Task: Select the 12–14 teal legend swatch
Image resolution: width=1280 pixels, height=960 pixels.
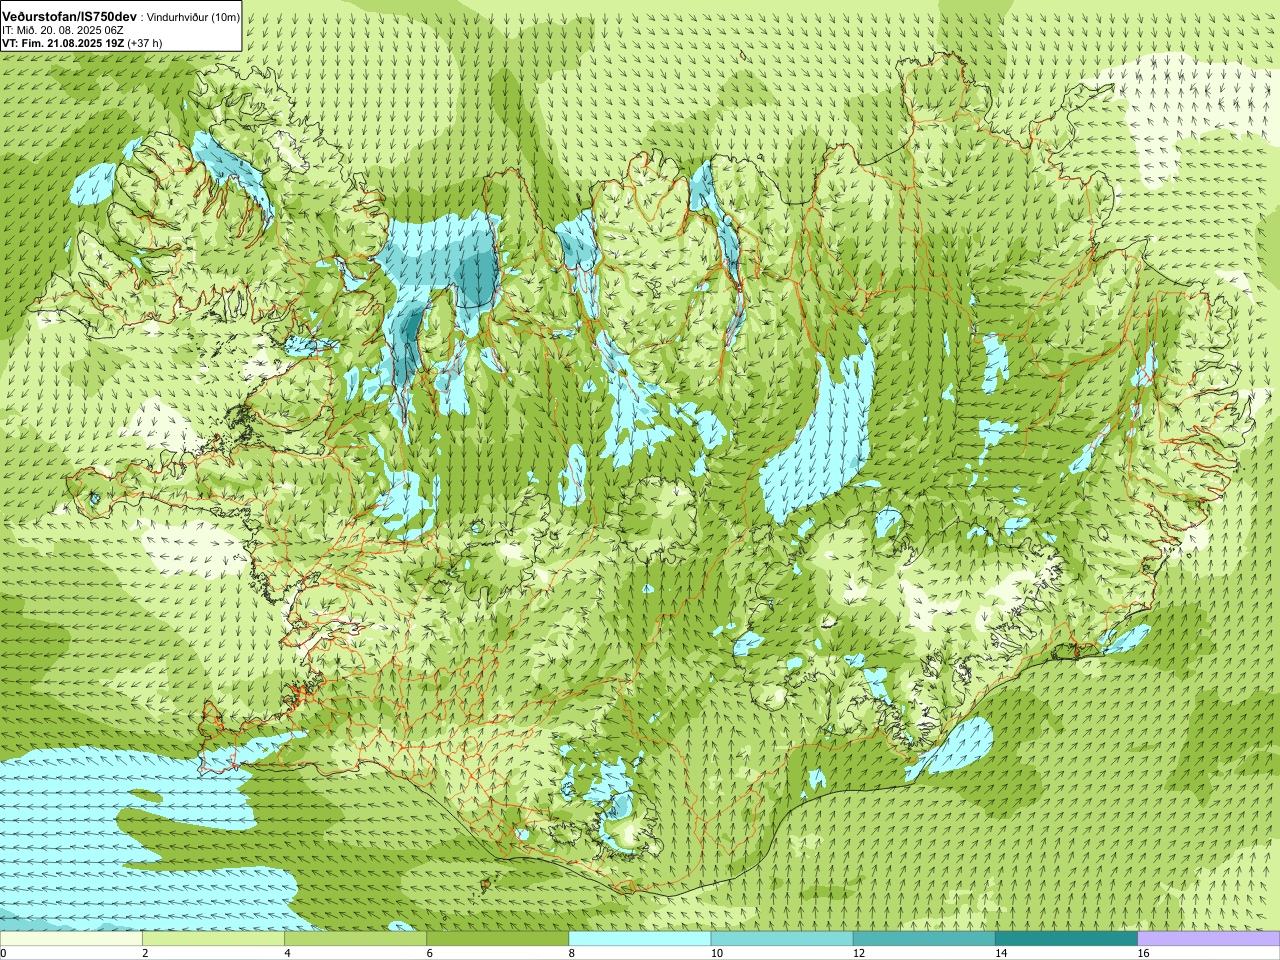Action: (x=924, y=939)
